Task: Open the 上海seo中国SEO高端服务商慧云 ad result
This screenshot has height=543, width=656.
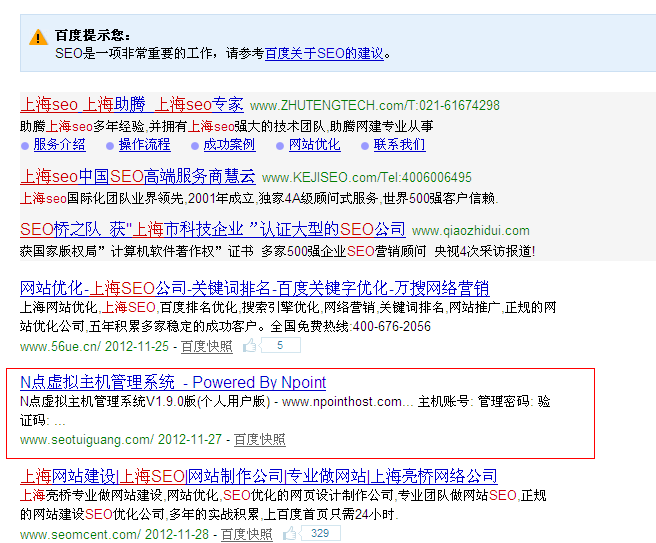Action: coord(138,176)
